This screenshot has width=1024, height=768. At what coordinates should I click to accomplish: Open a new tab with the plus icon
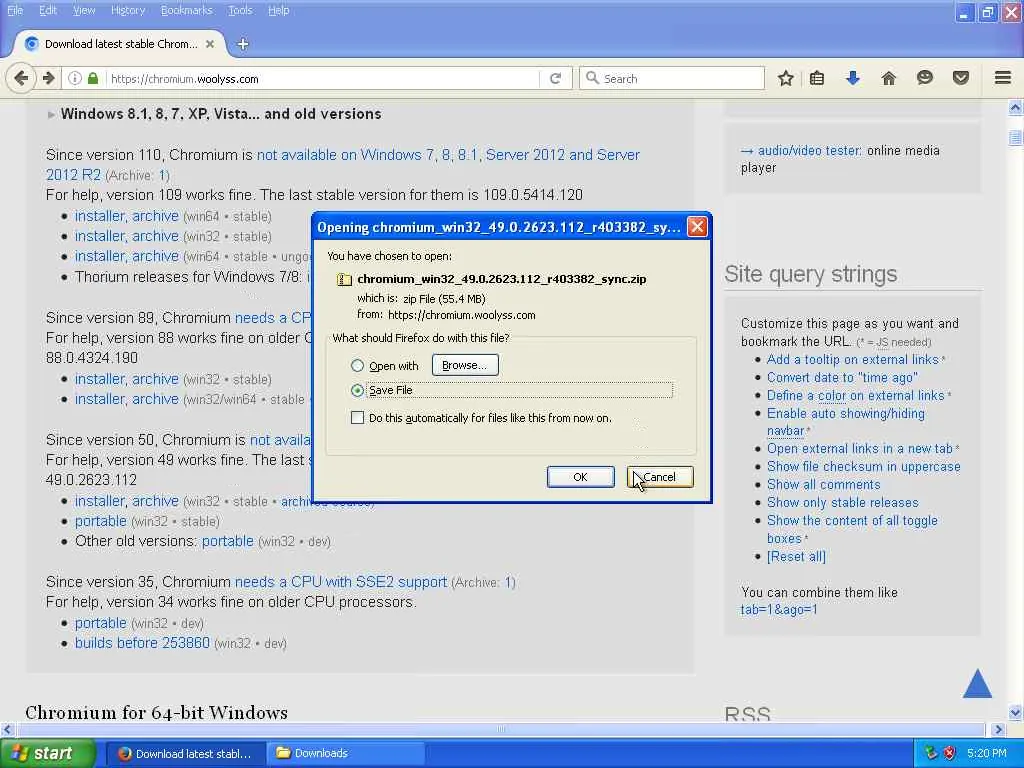pos(243,44)
